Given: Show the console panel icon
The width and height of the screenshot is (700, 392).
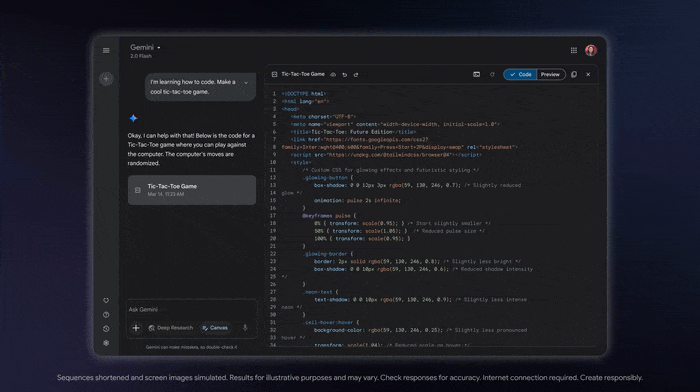Looking at the screenshot, I should click(x=476, y=75).
